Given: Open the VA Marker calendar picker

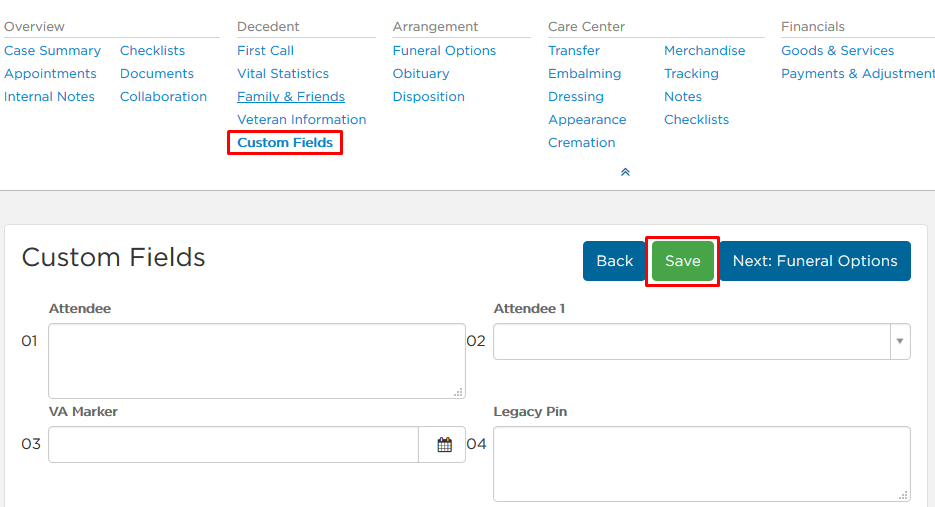Looking at the screenshot, I should [x=442, y=444].
